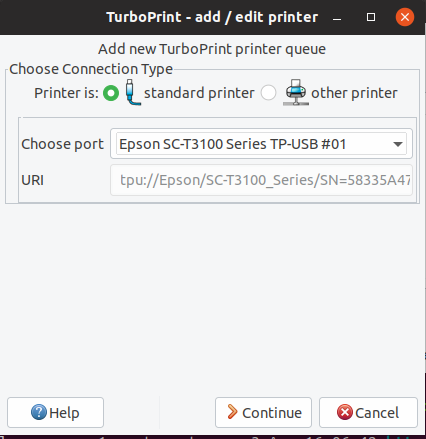Image resolution: width=426 pixels, height=439 pixels.
Task: Click the 'URI' label
Action: pos(32,180)
